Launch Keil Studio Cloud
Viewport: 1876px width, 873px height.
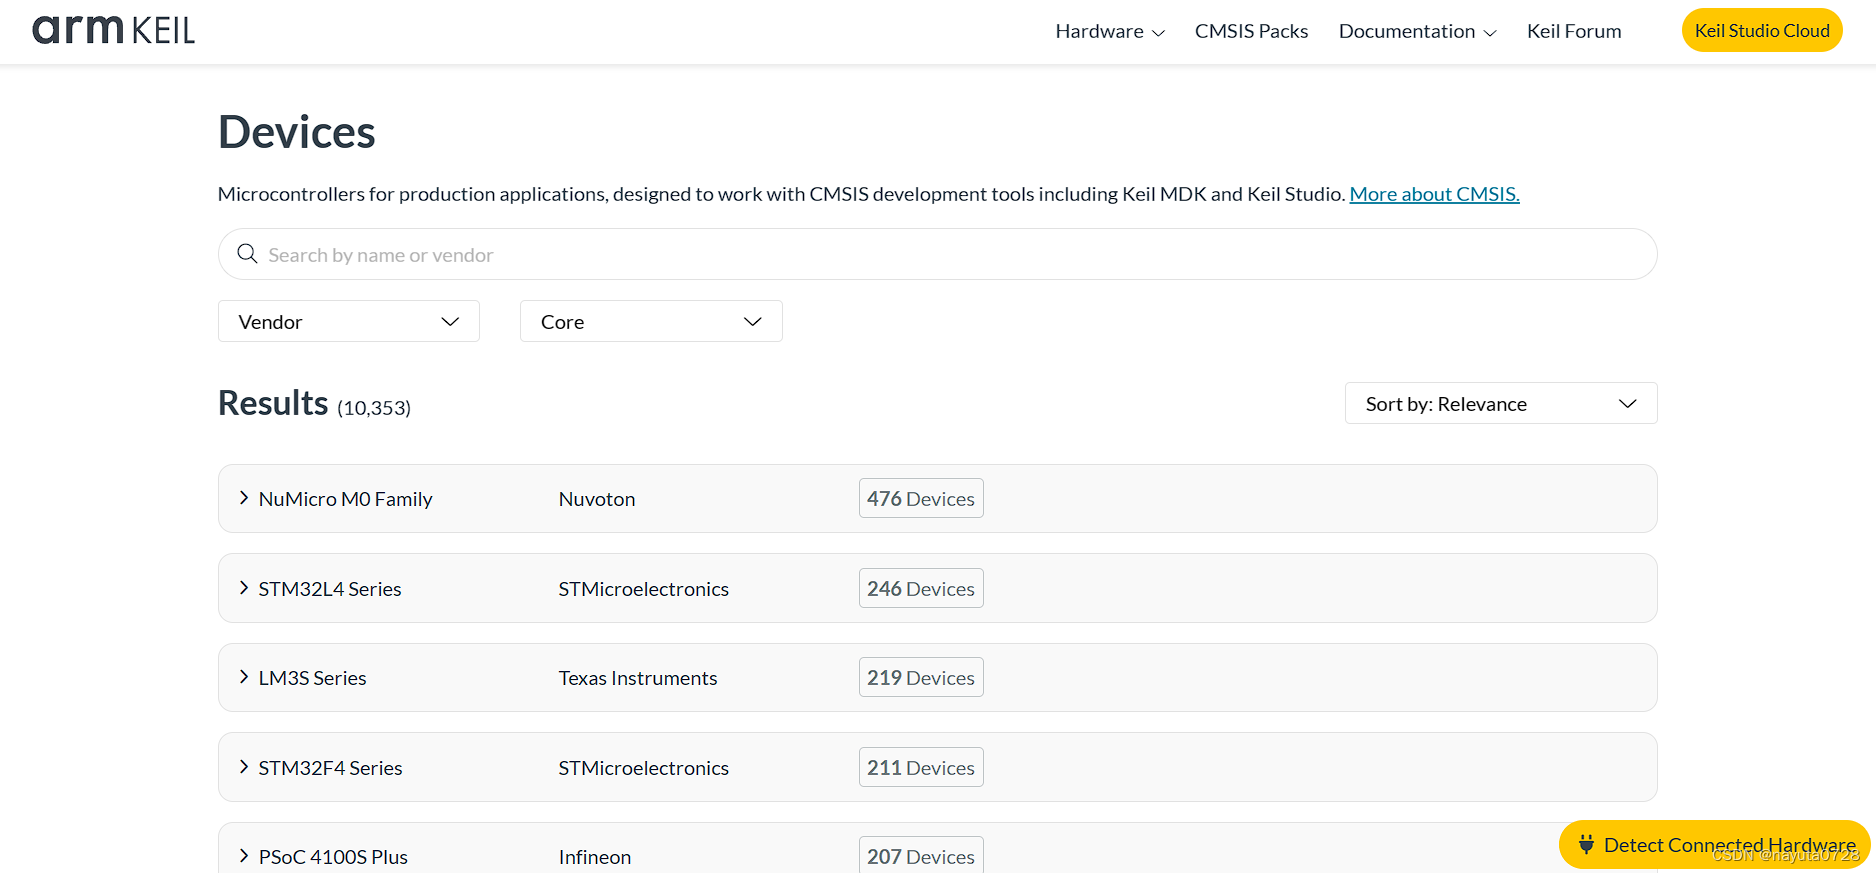point(1762,30)
